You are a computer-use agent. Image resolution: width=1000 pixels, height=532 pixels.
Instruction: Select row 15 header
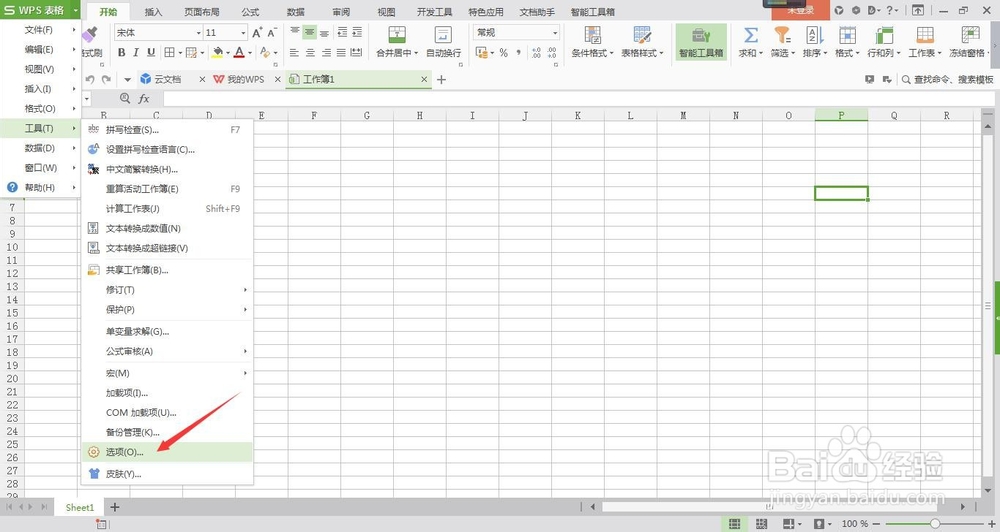(x=12, y=313)
